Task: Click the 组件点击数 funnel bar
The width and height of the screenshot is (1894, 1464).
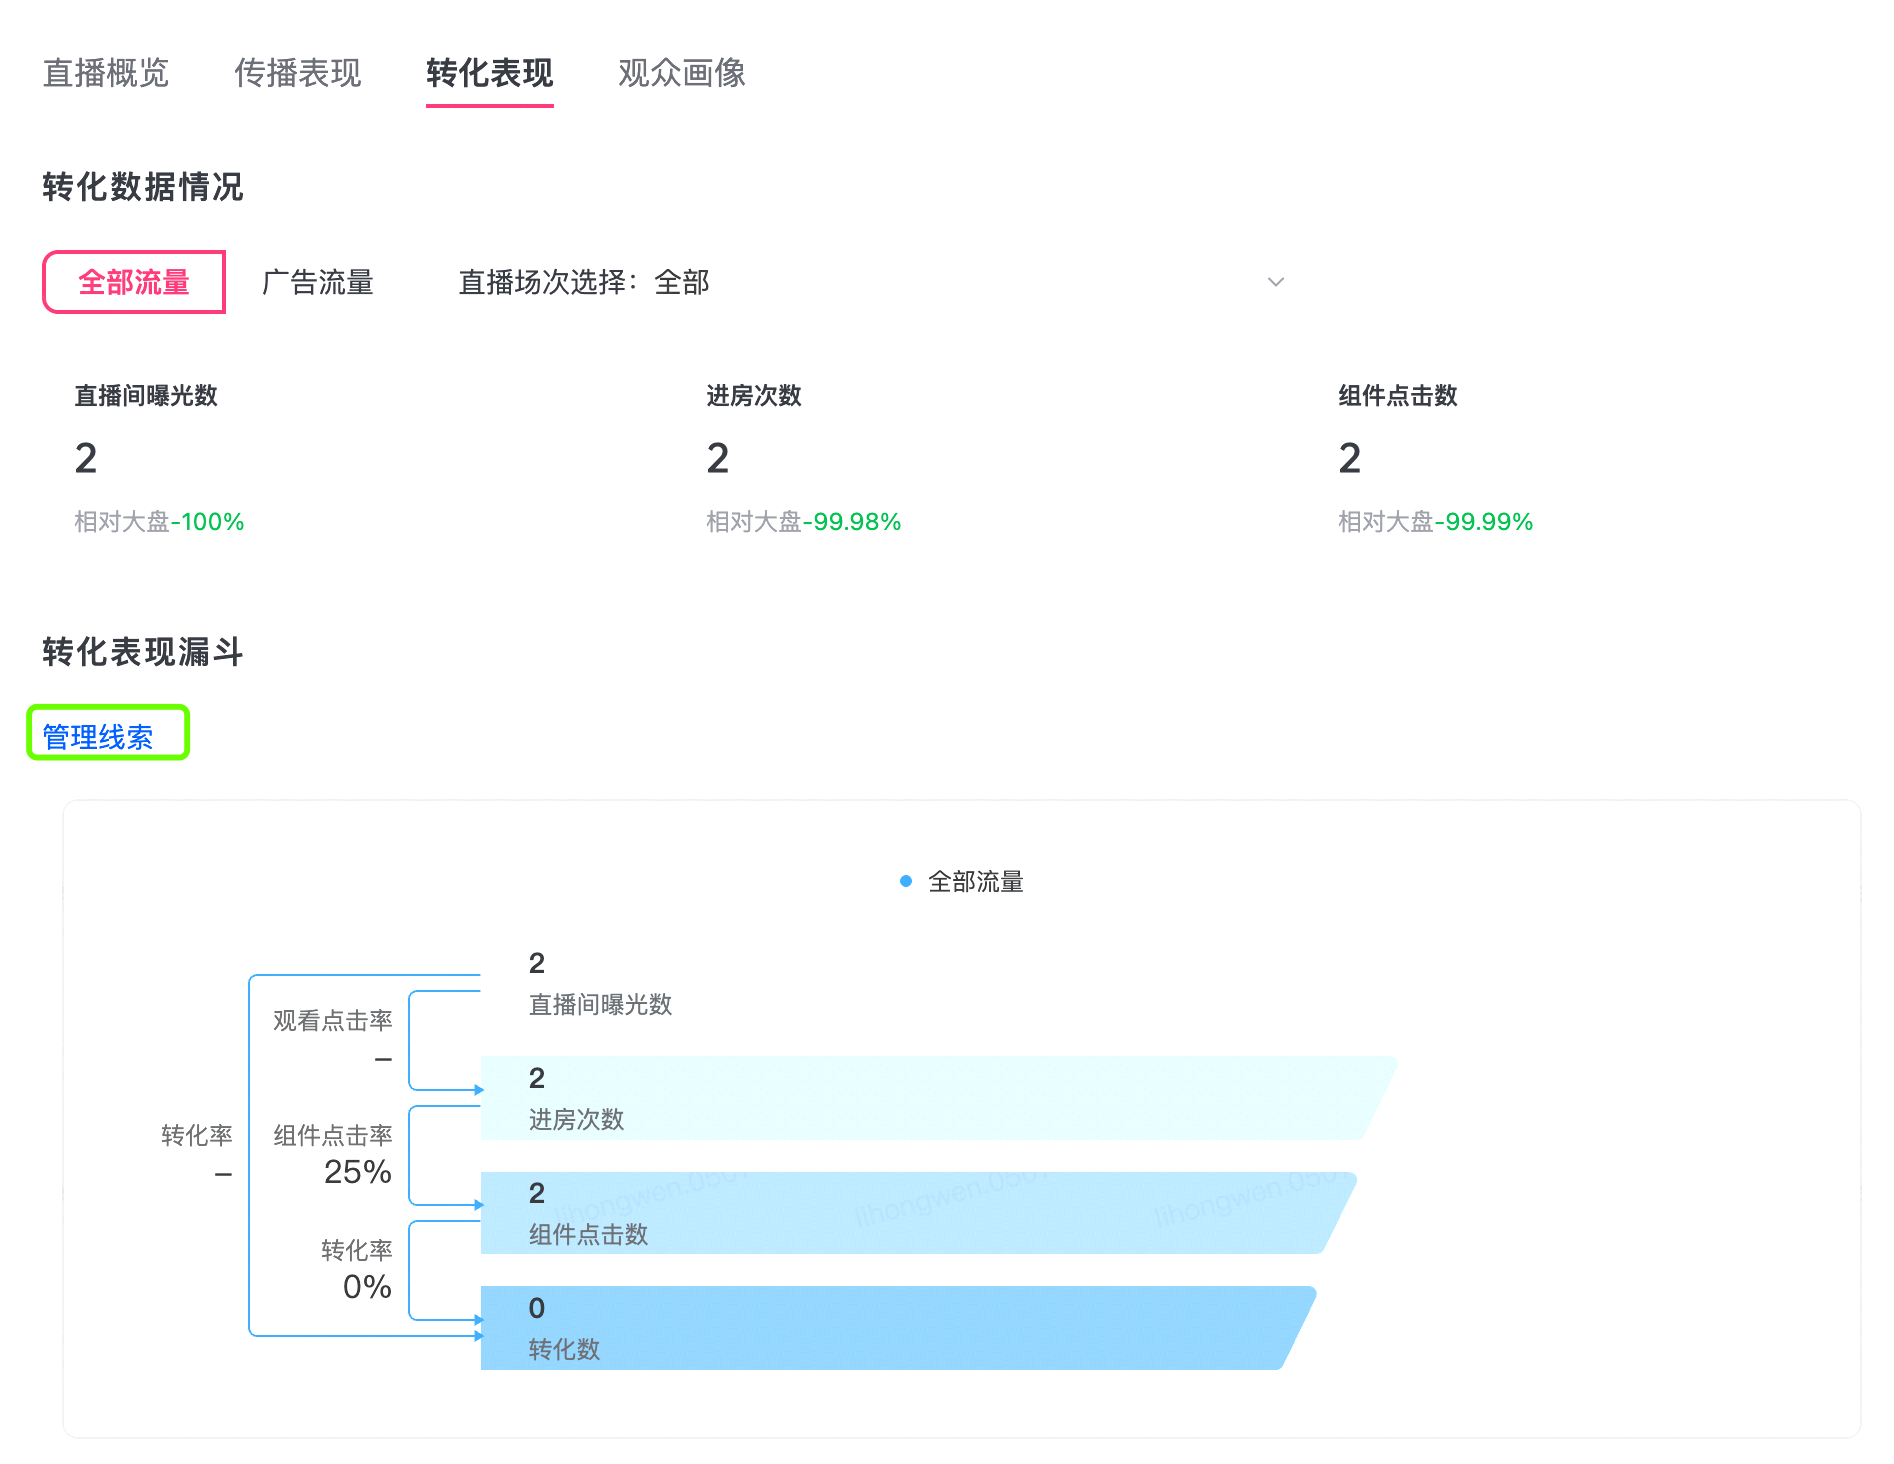Action: coord(918,1213)
